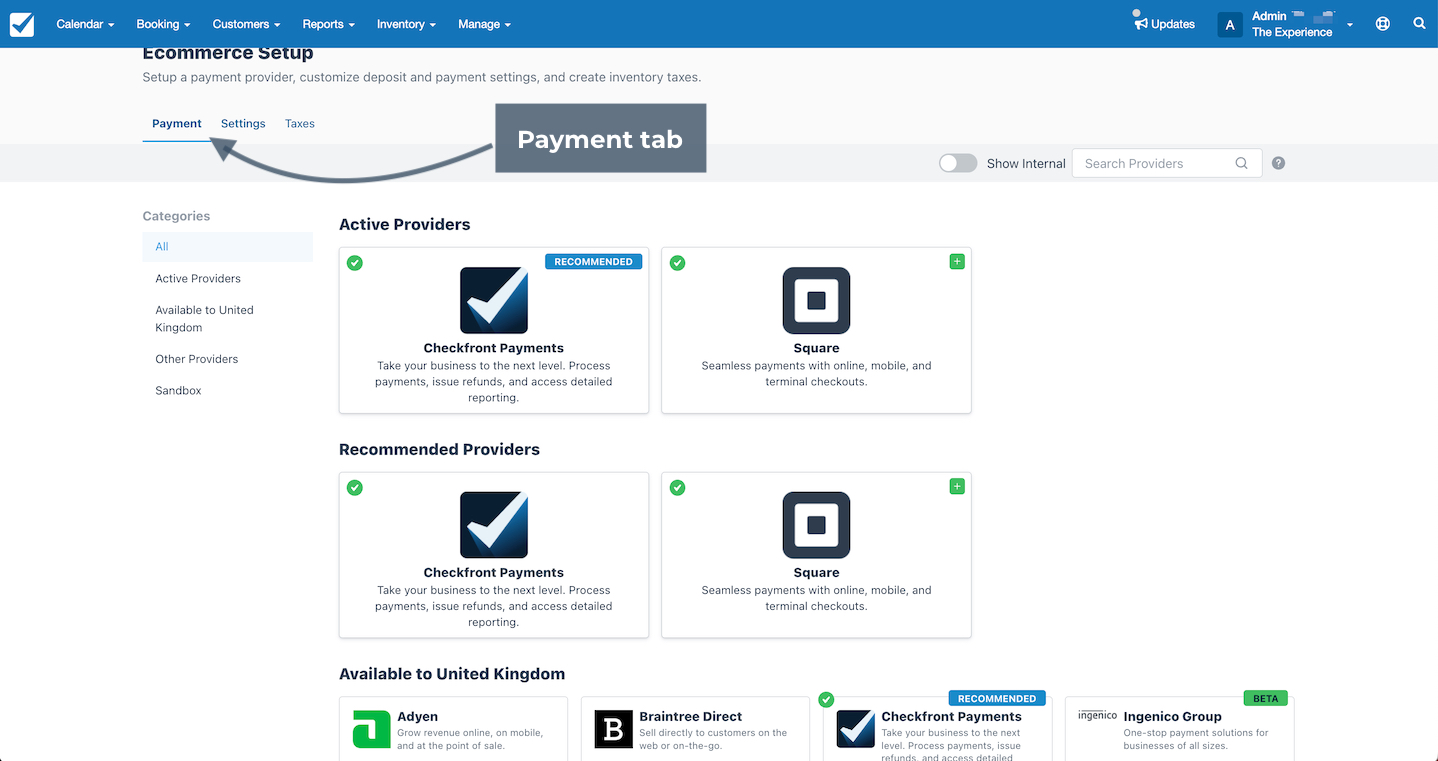
Task: Open the help lifebuoy icon in the top bar
Action: coord(1383,24)
